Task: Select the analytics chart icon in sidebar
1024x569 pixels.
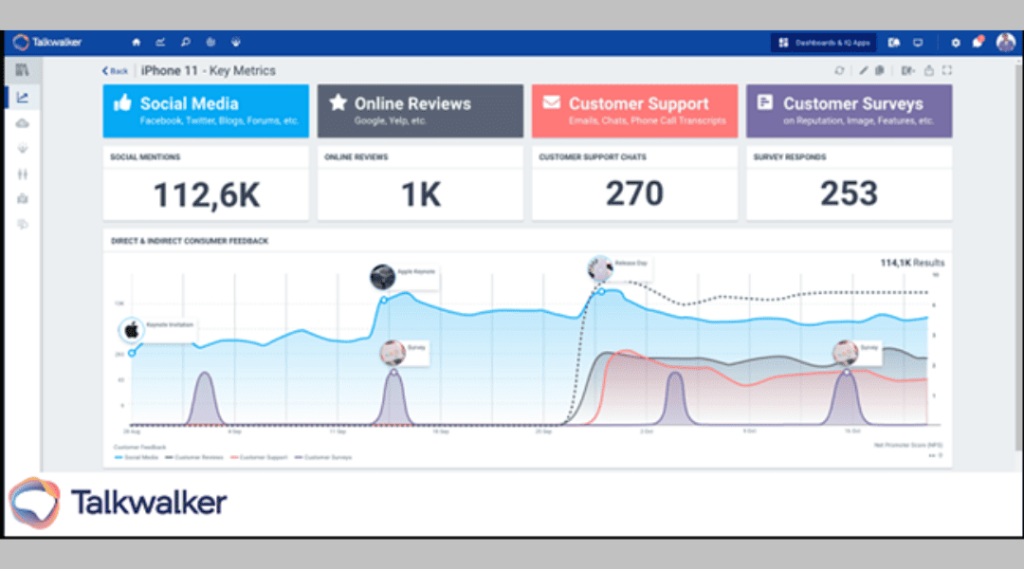Action: coord(22,97)
